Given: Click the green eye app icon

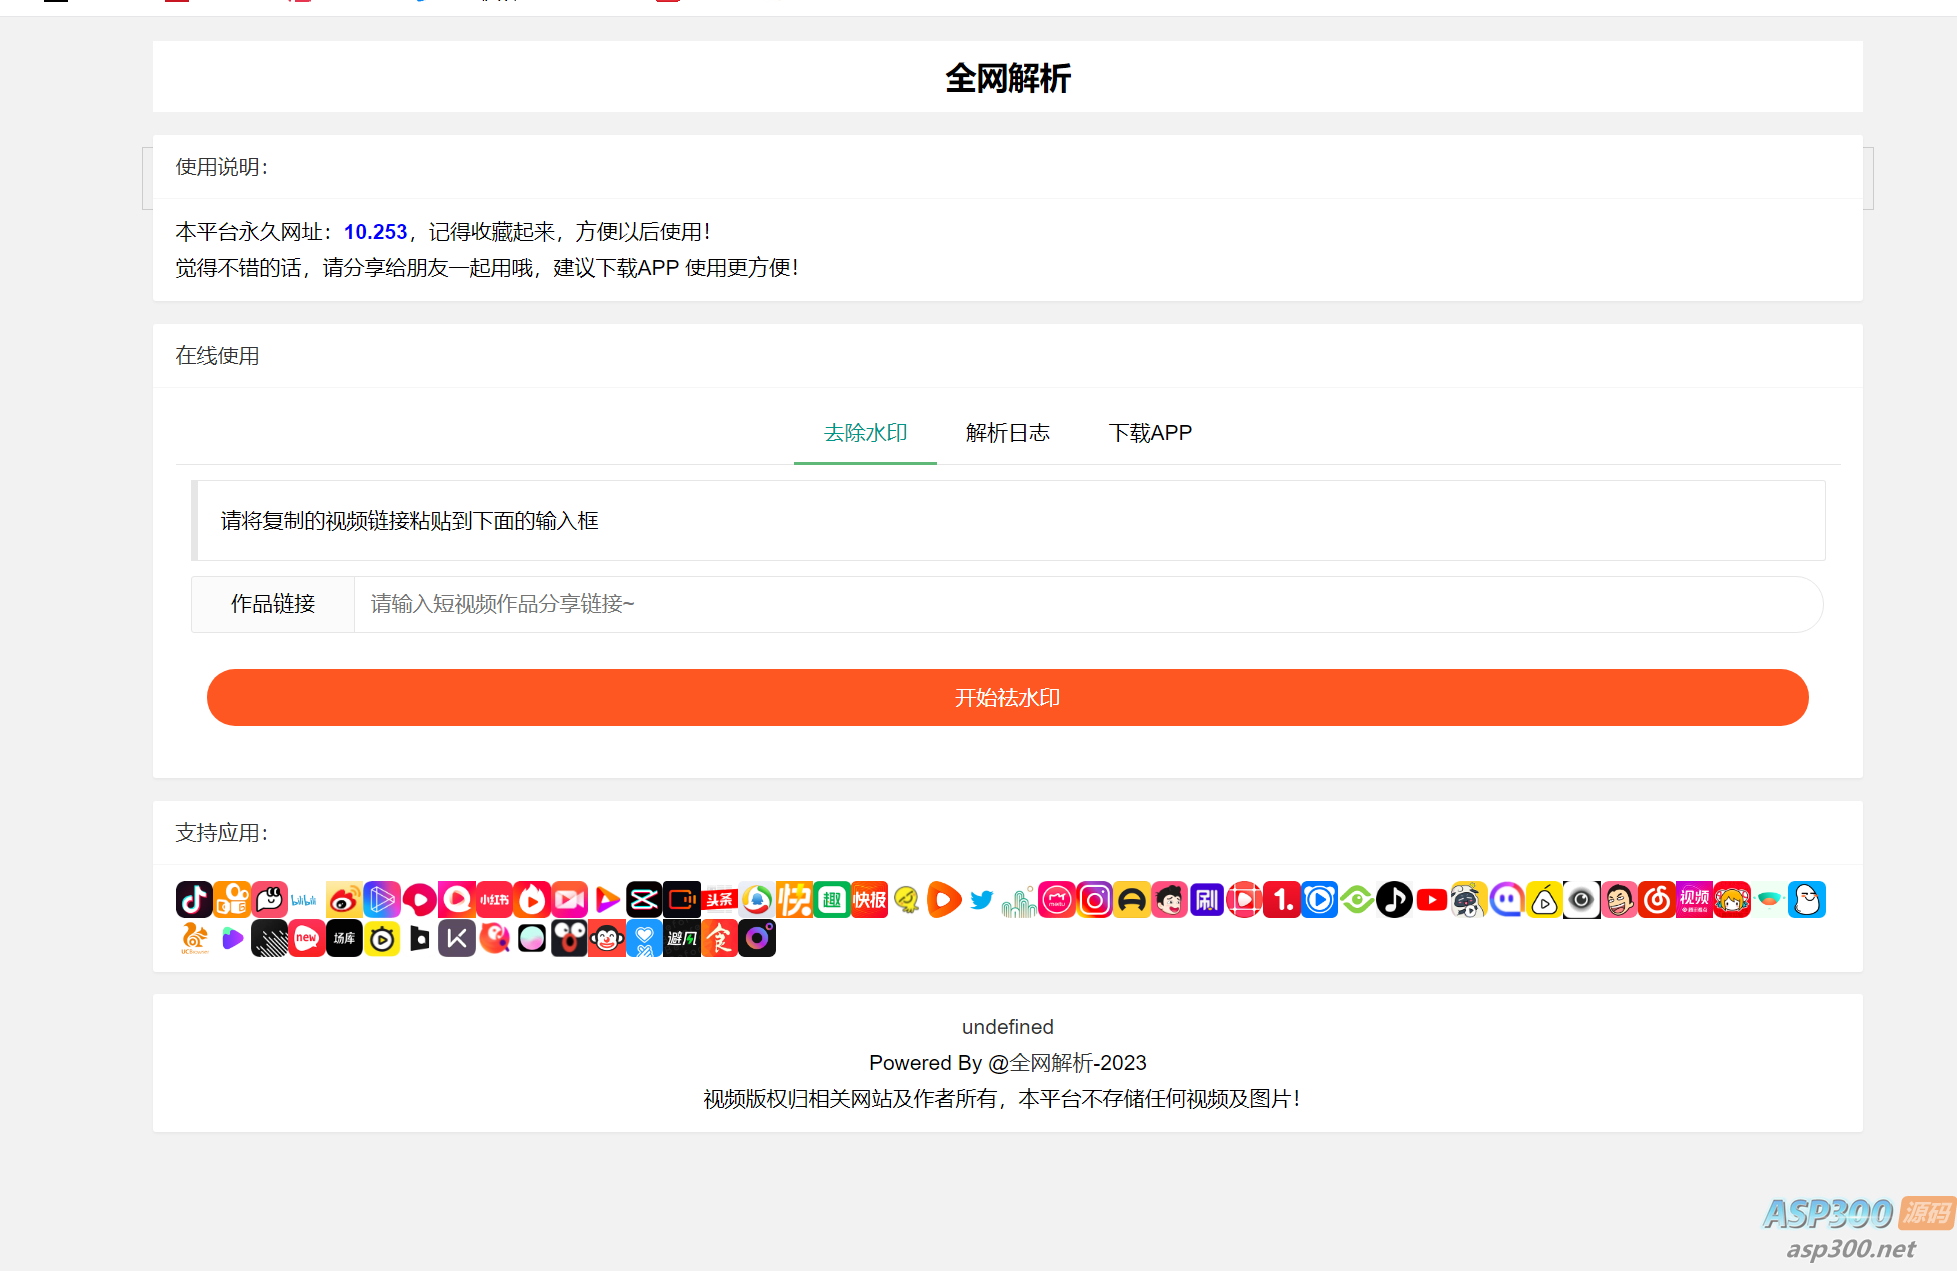Looking at the screenshot, I should (1357, 900).
